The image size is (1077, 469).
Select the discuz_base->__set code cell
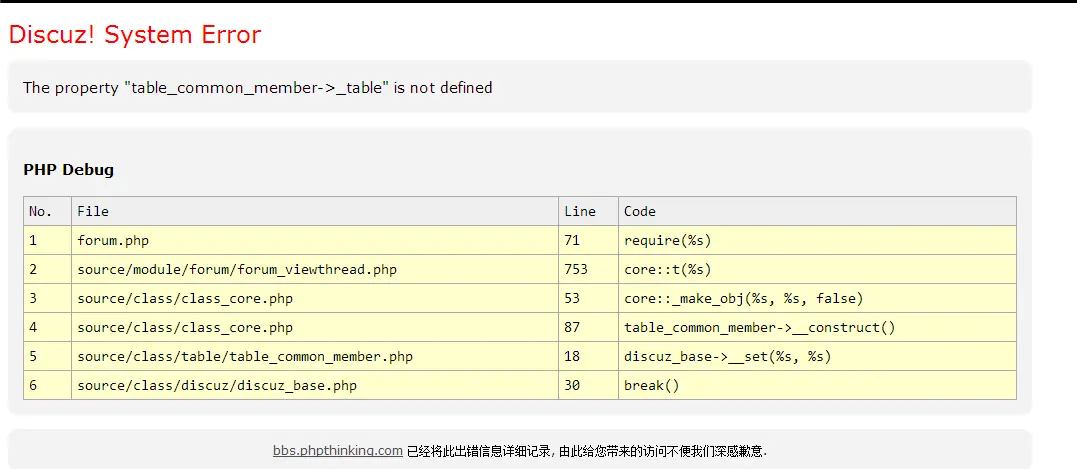pos(817,356)
